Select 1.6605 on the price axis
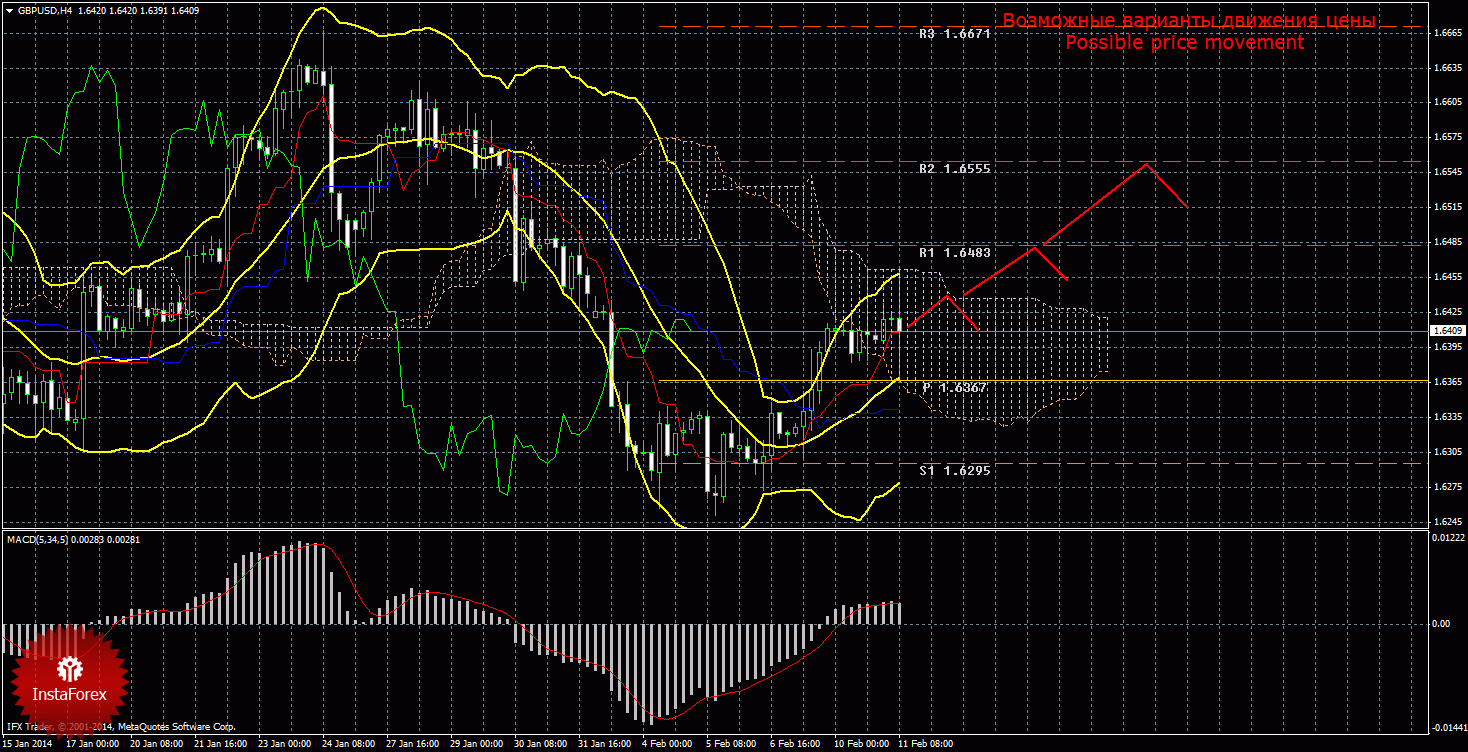The image size is (1468, 752). [x=1448, y=102]
